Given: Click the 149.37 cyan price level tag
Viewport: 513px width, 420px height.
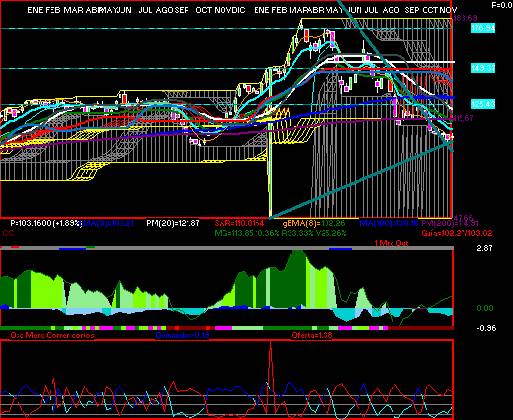Looking at the screenshot, I should pos(483,68).
